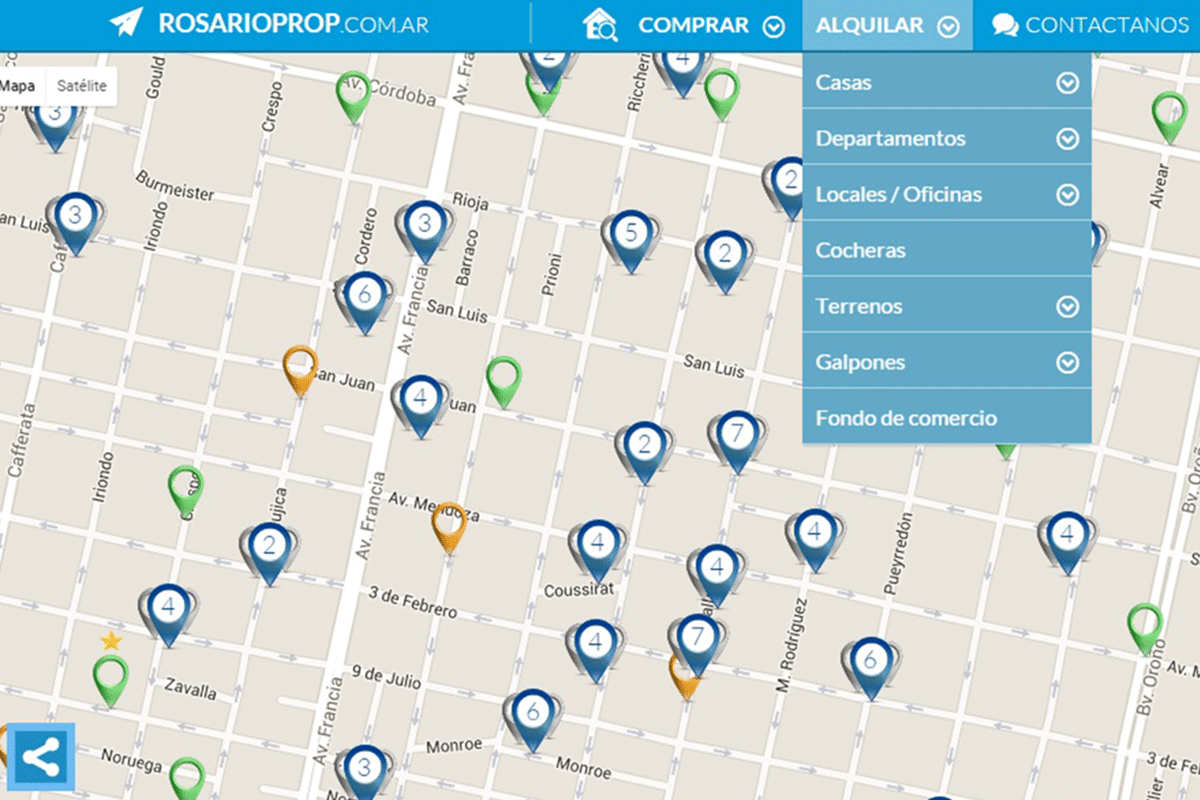
Task: Open the house search icon in header
Action: (600, 25)
